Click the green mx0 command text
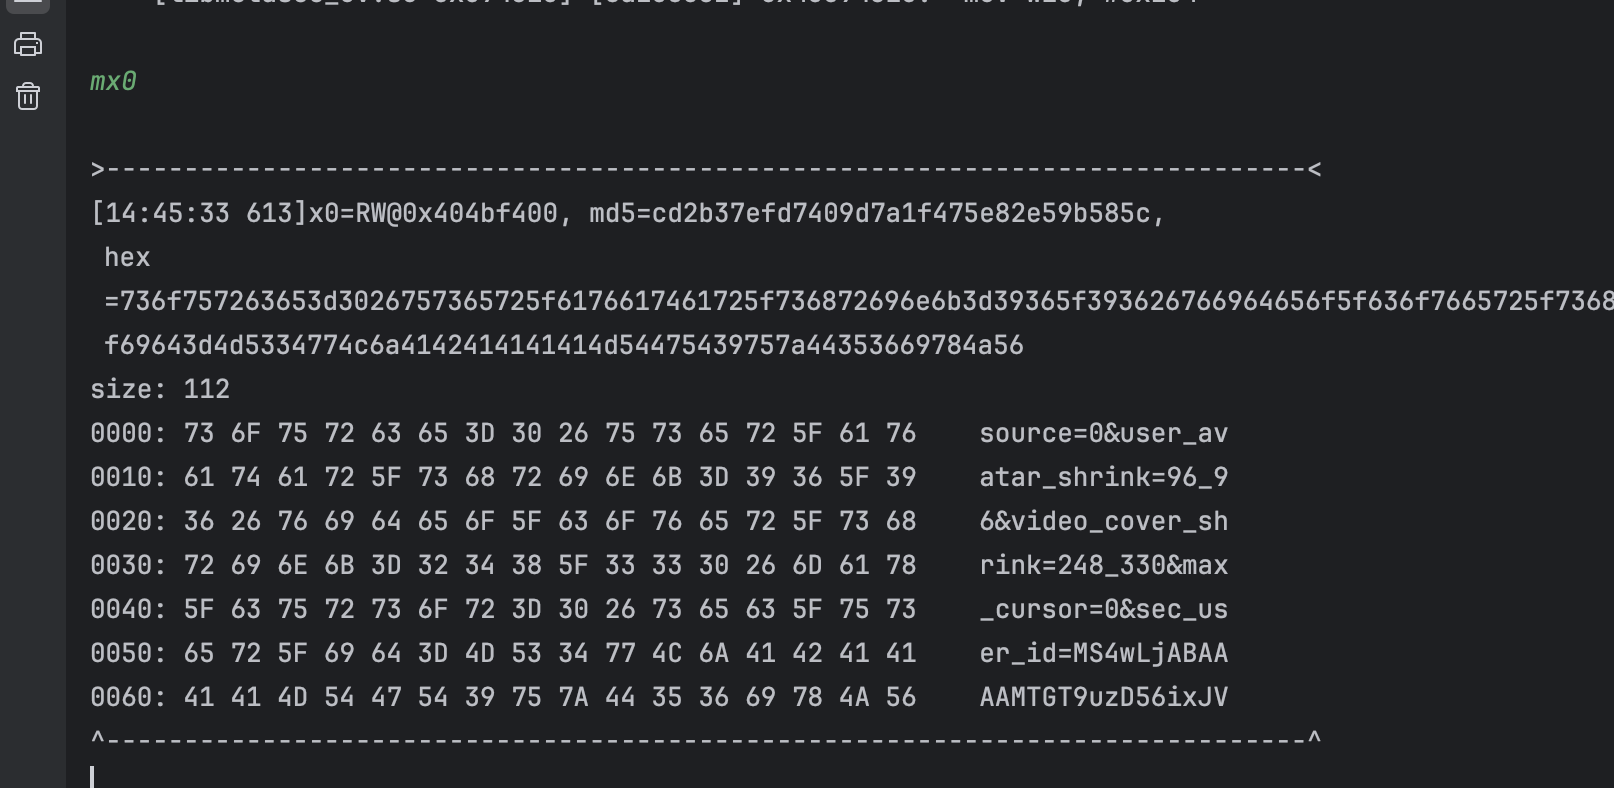1614x788 pixels. pyautogui.click(x=113, y=81)
